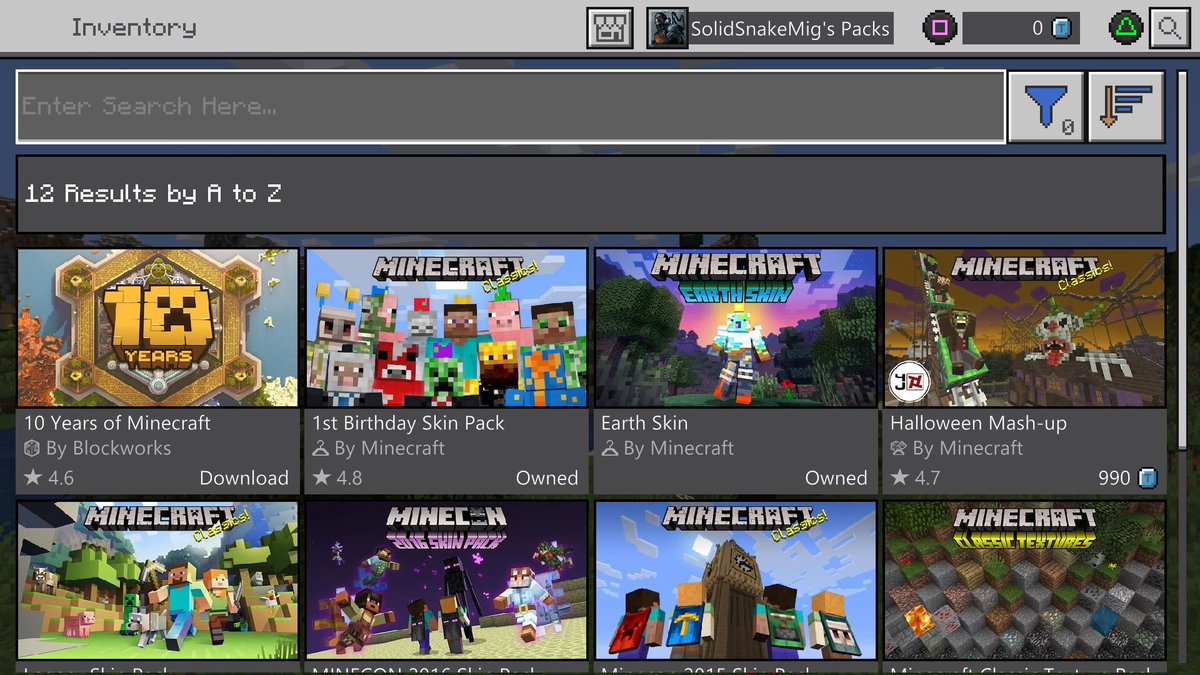Click Owned on 1st Birthday Skin Pack
This screenshot has height=675, width=1200.
(x=547, y=478)
